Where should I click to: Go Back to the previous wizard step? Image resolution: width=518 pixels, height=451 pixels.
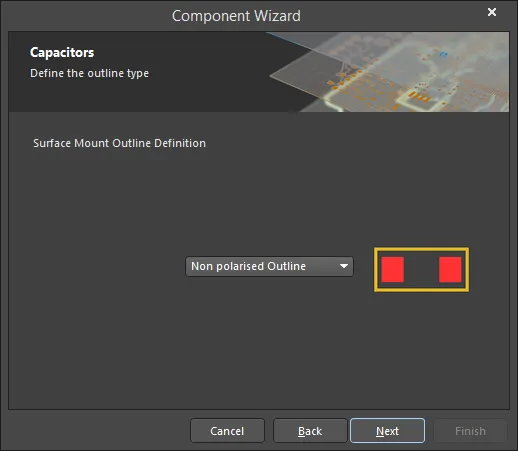coord(310,431)
